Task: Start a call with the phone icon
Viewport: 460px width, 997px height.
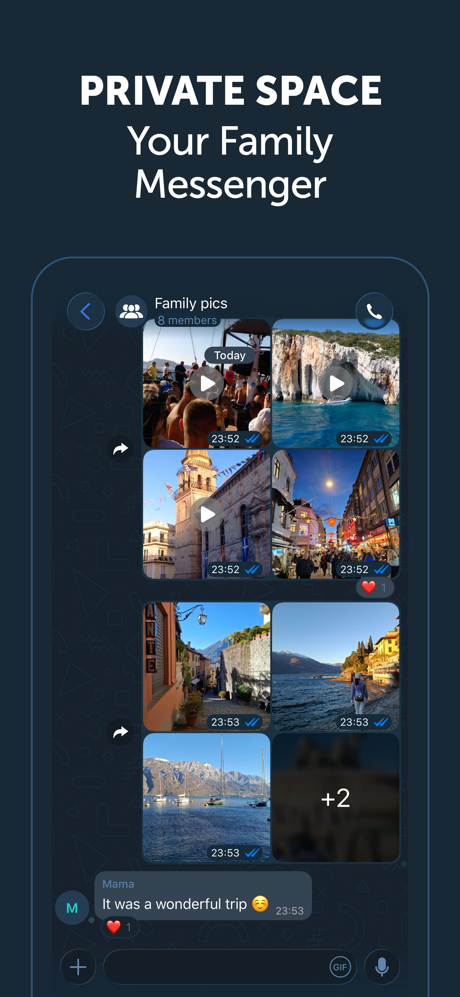Action: tap(374, 312)
